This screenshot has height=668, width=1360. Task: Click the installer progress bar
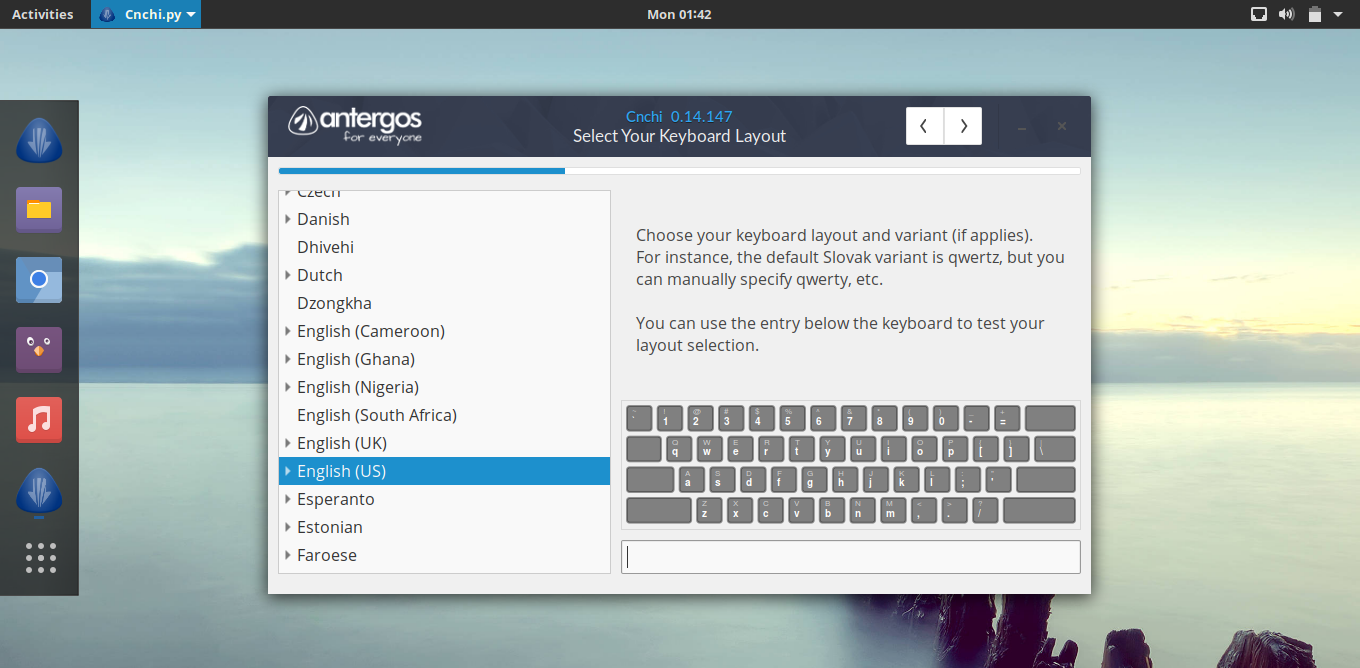click(679, 171)
